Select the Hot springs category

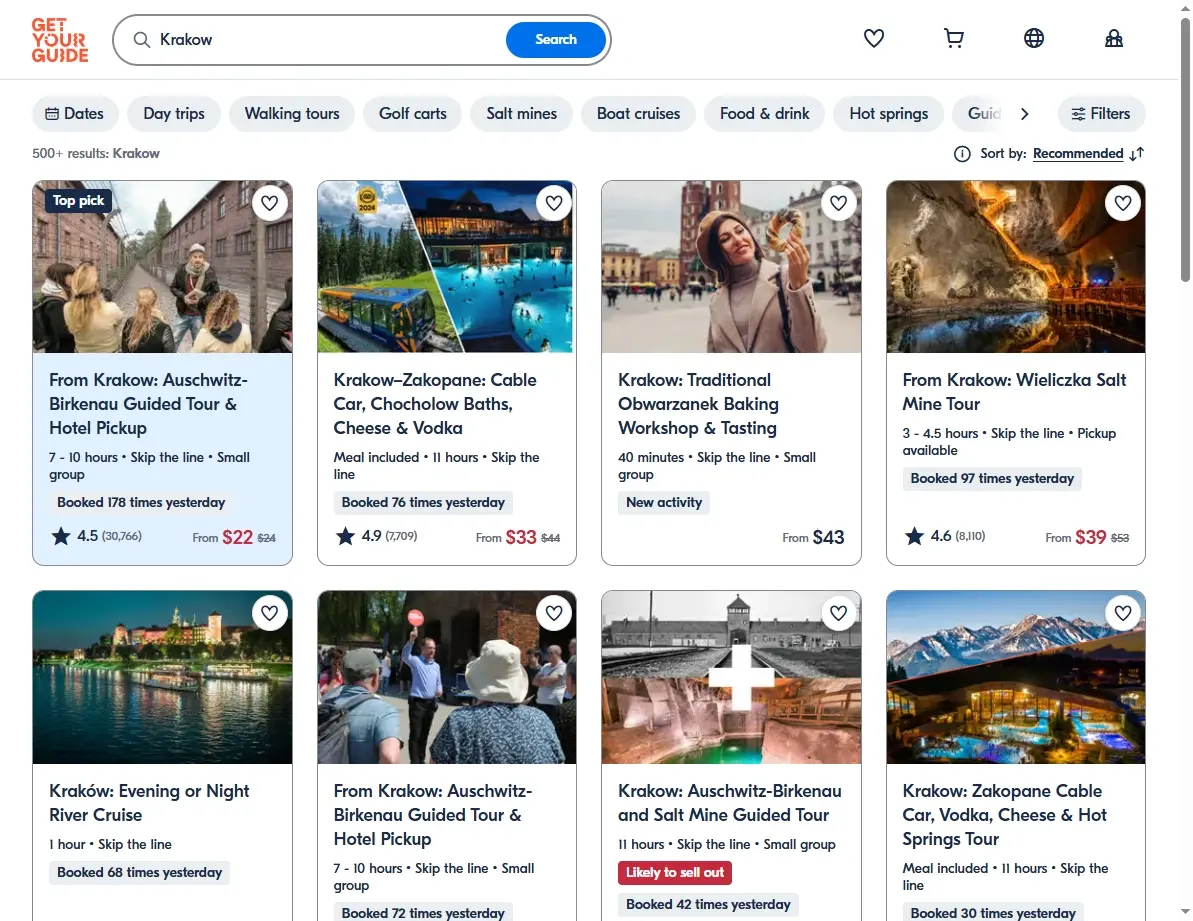(x=889, y=114)
